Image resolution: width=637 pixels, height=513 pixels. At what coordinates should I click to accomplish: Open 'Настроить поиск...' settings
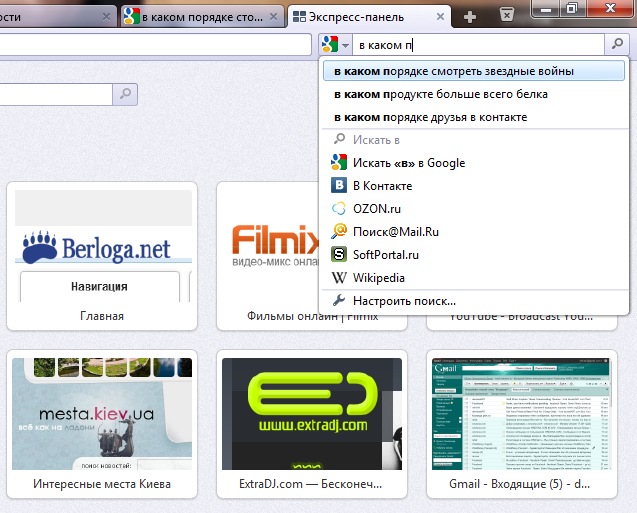pyautogui.click(x=474, y=301)
